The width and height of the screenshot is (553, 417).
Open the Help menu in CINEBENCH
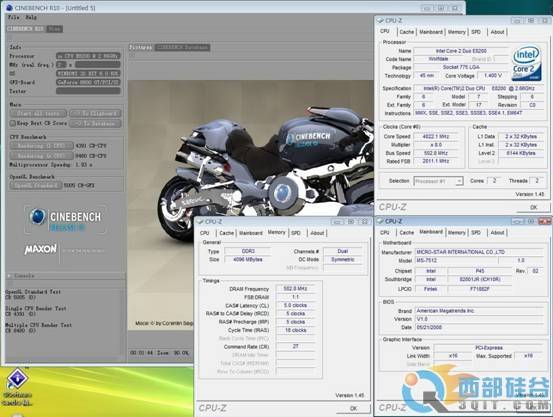coord(31,17)
